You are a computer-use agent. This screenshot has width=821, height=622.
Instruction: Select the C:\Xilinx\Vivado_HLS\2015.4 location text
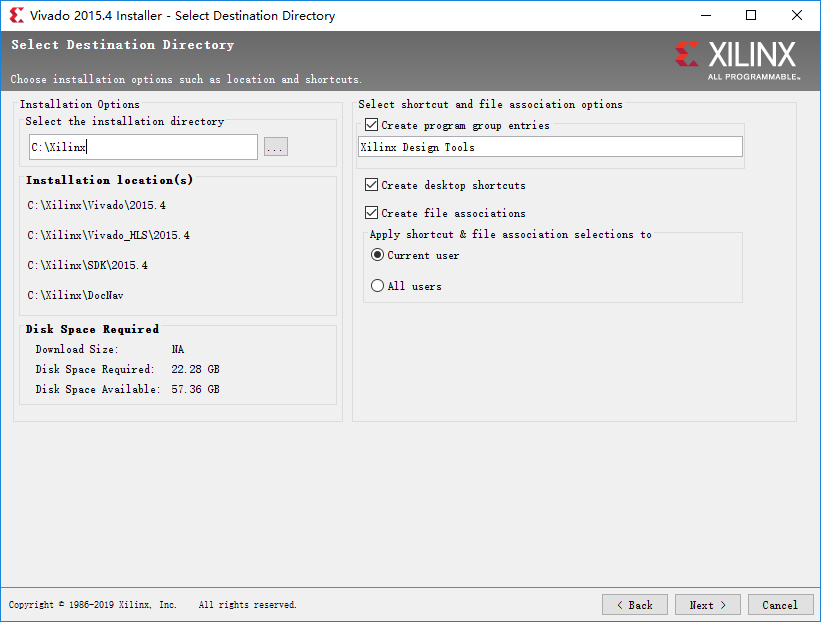[108, 235]
